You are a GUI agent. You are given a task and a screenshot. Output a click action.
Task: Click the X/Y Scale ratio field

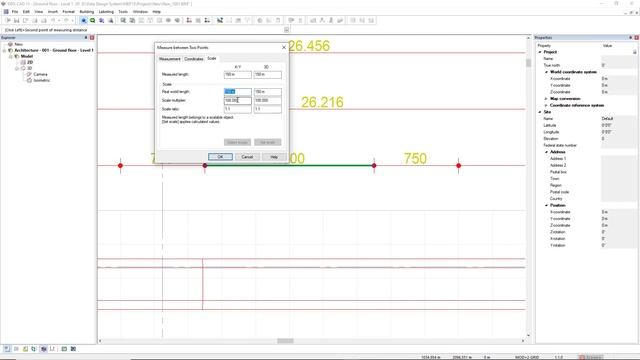[x=238, y=109]
